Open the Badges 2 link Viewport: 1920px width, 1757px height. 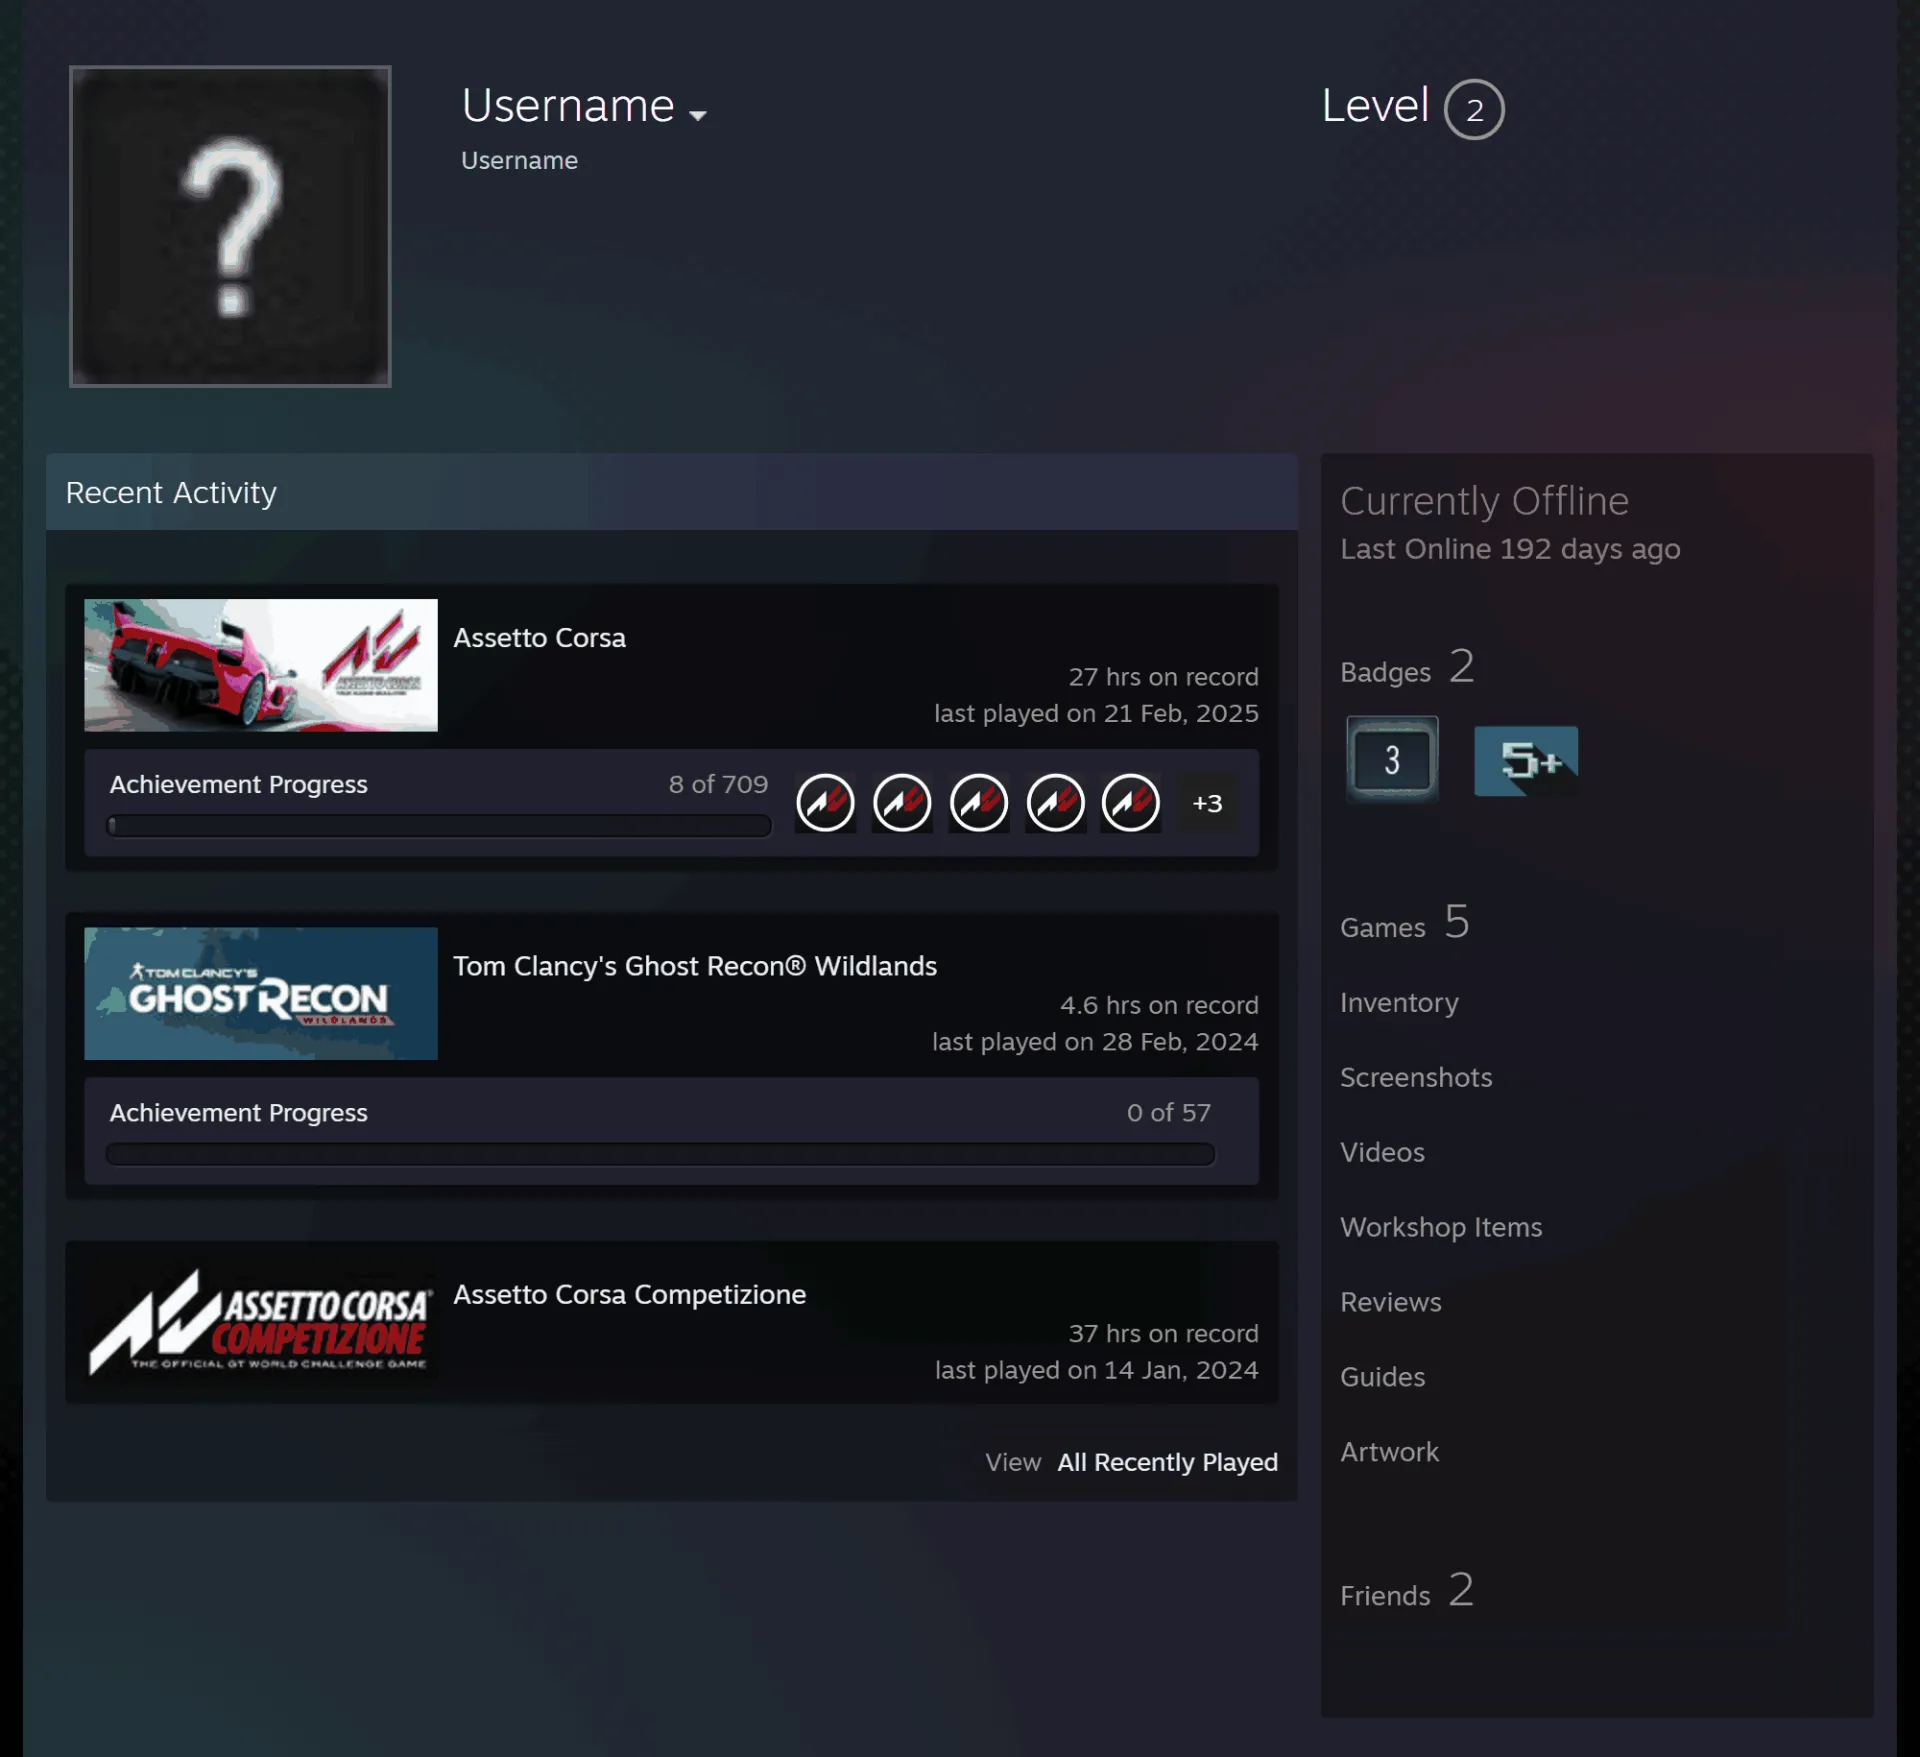tap(1407, 667)
